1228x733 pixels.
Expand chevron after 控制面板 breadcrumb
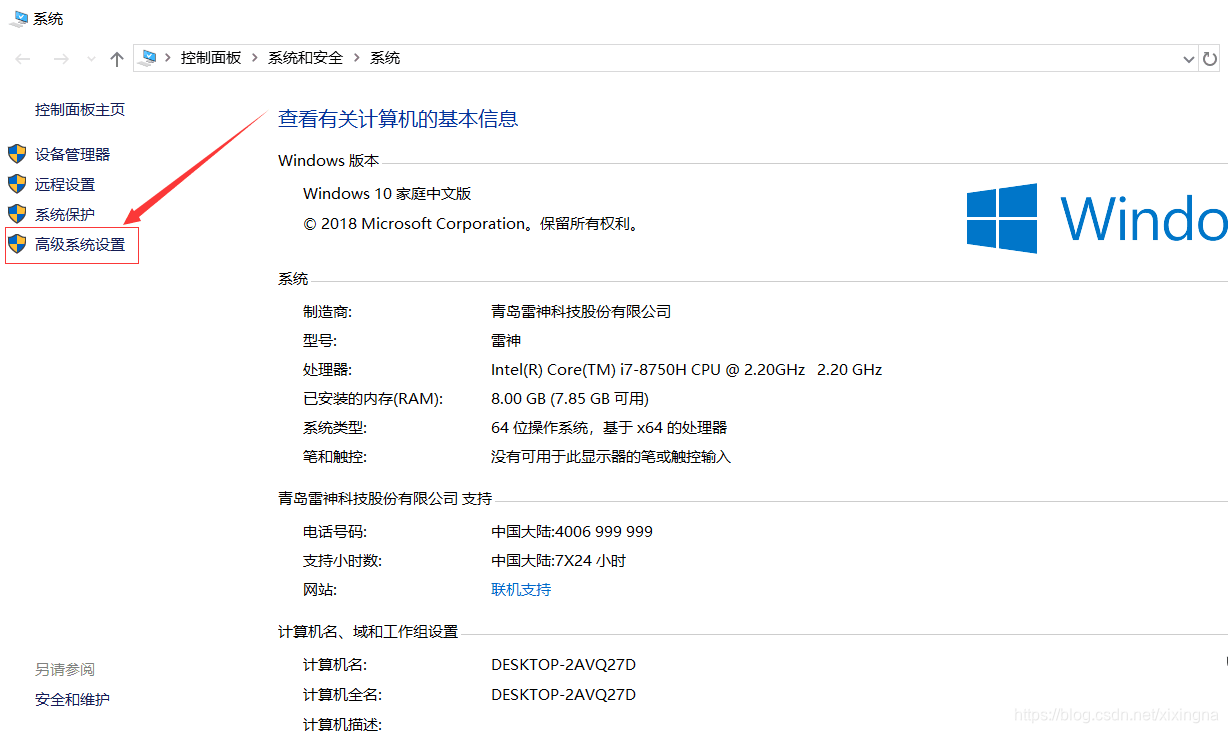(x=255, y=58)
